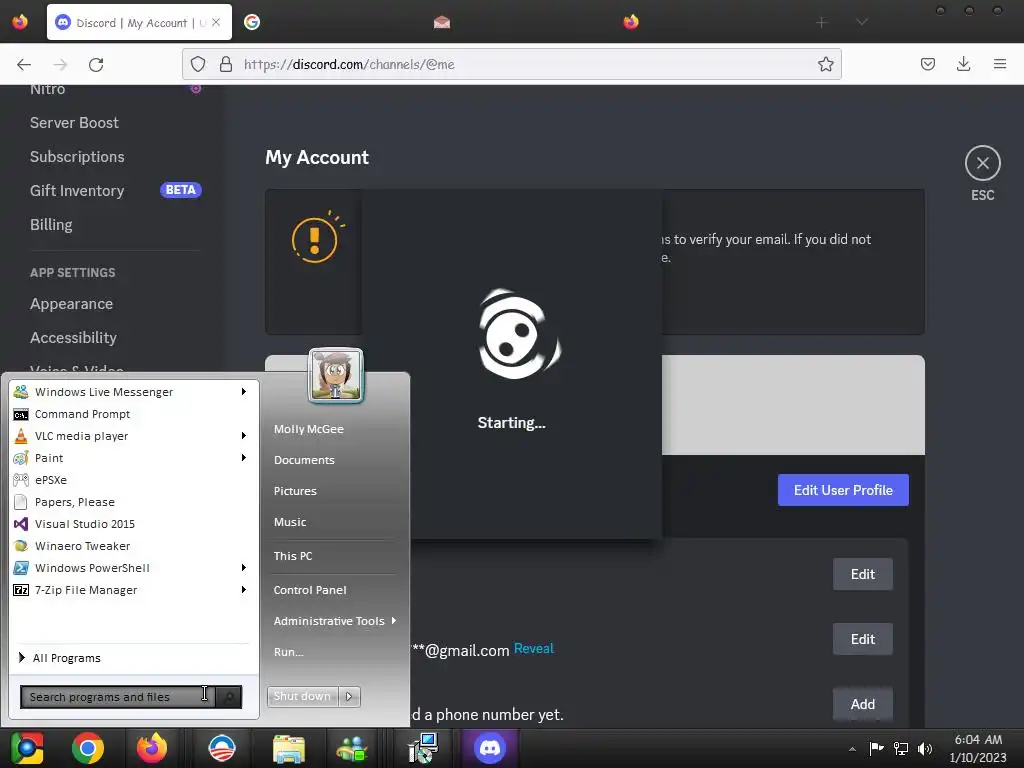
Task: Click the Firefox forward arrow
Action: 60,64
